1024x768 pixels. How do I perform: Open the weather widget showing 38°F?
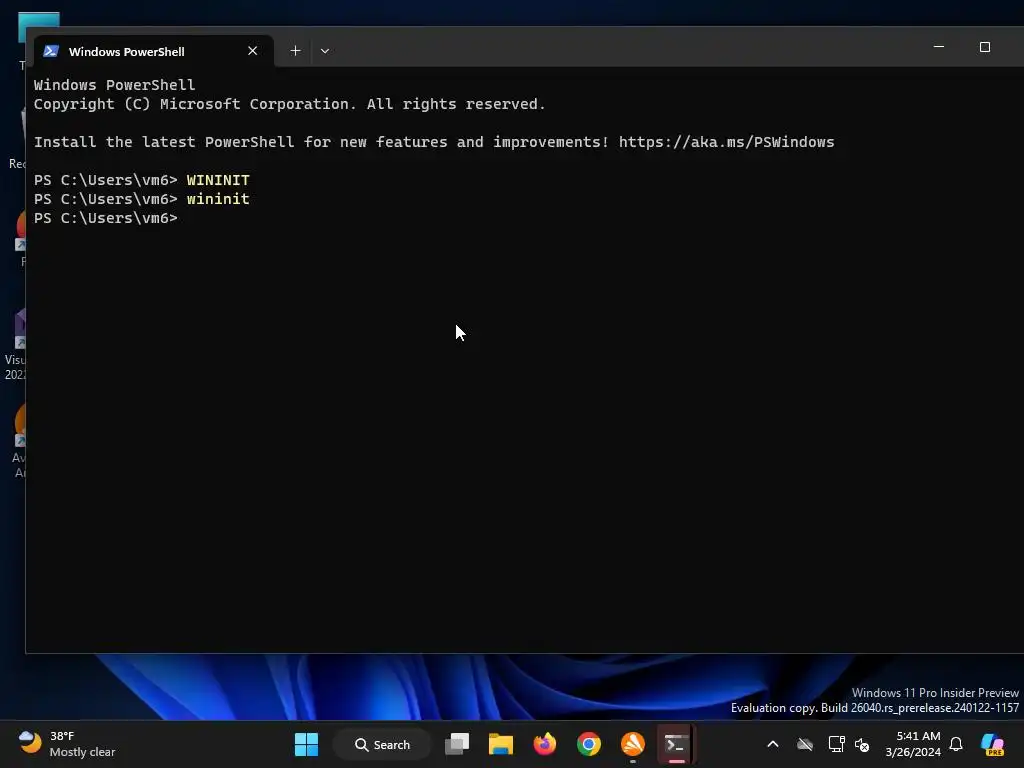click(x=67, y=744)
